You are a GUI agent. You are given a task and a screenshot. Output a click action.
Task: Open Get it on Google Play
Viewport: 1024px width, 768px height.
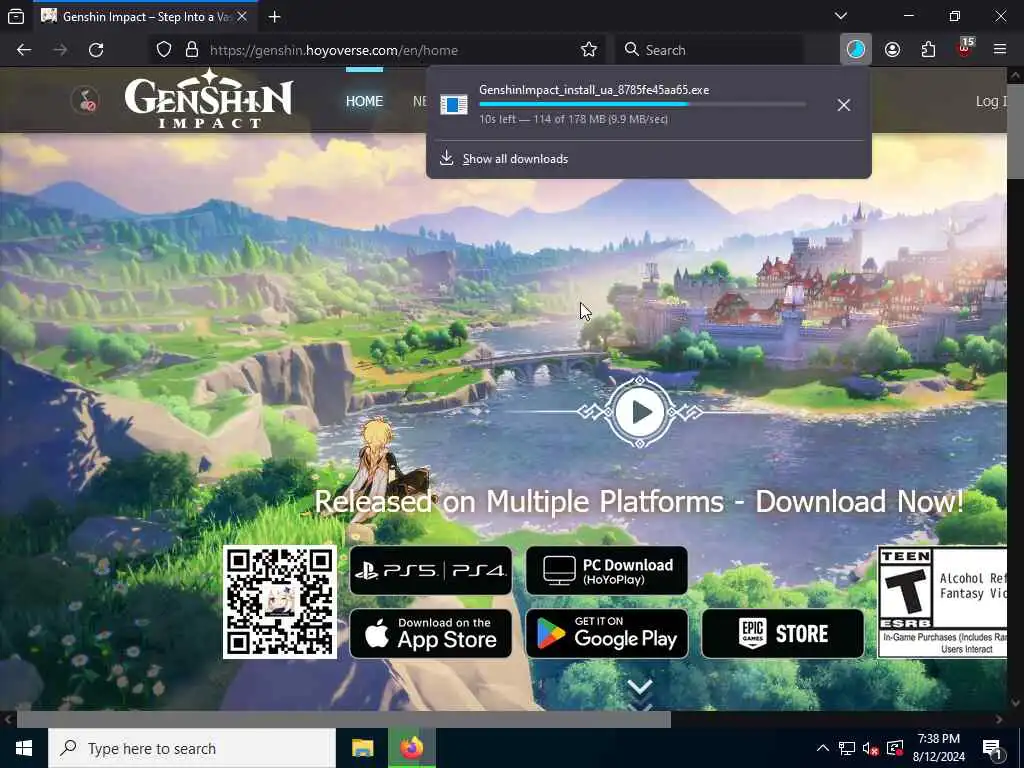[607, 633]
